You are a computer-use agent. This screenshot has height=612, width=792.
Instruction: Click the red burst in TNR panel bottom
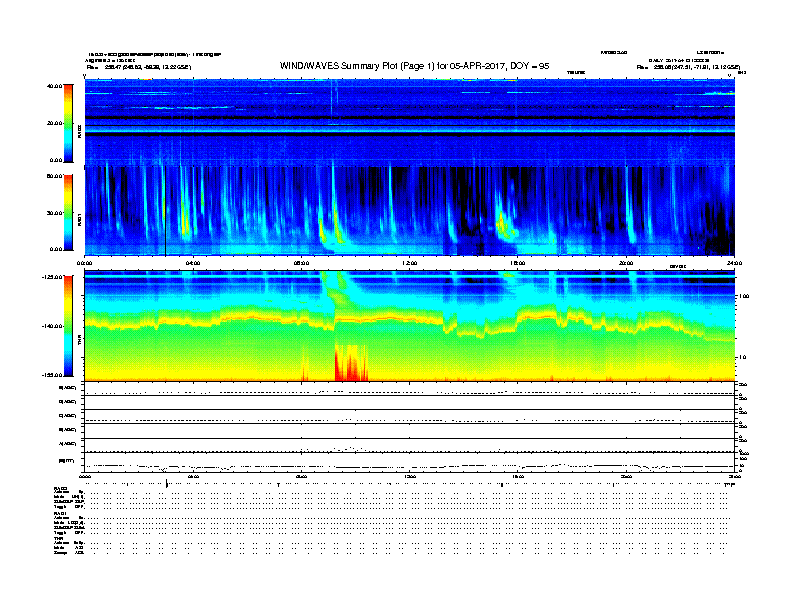(352, 363)
